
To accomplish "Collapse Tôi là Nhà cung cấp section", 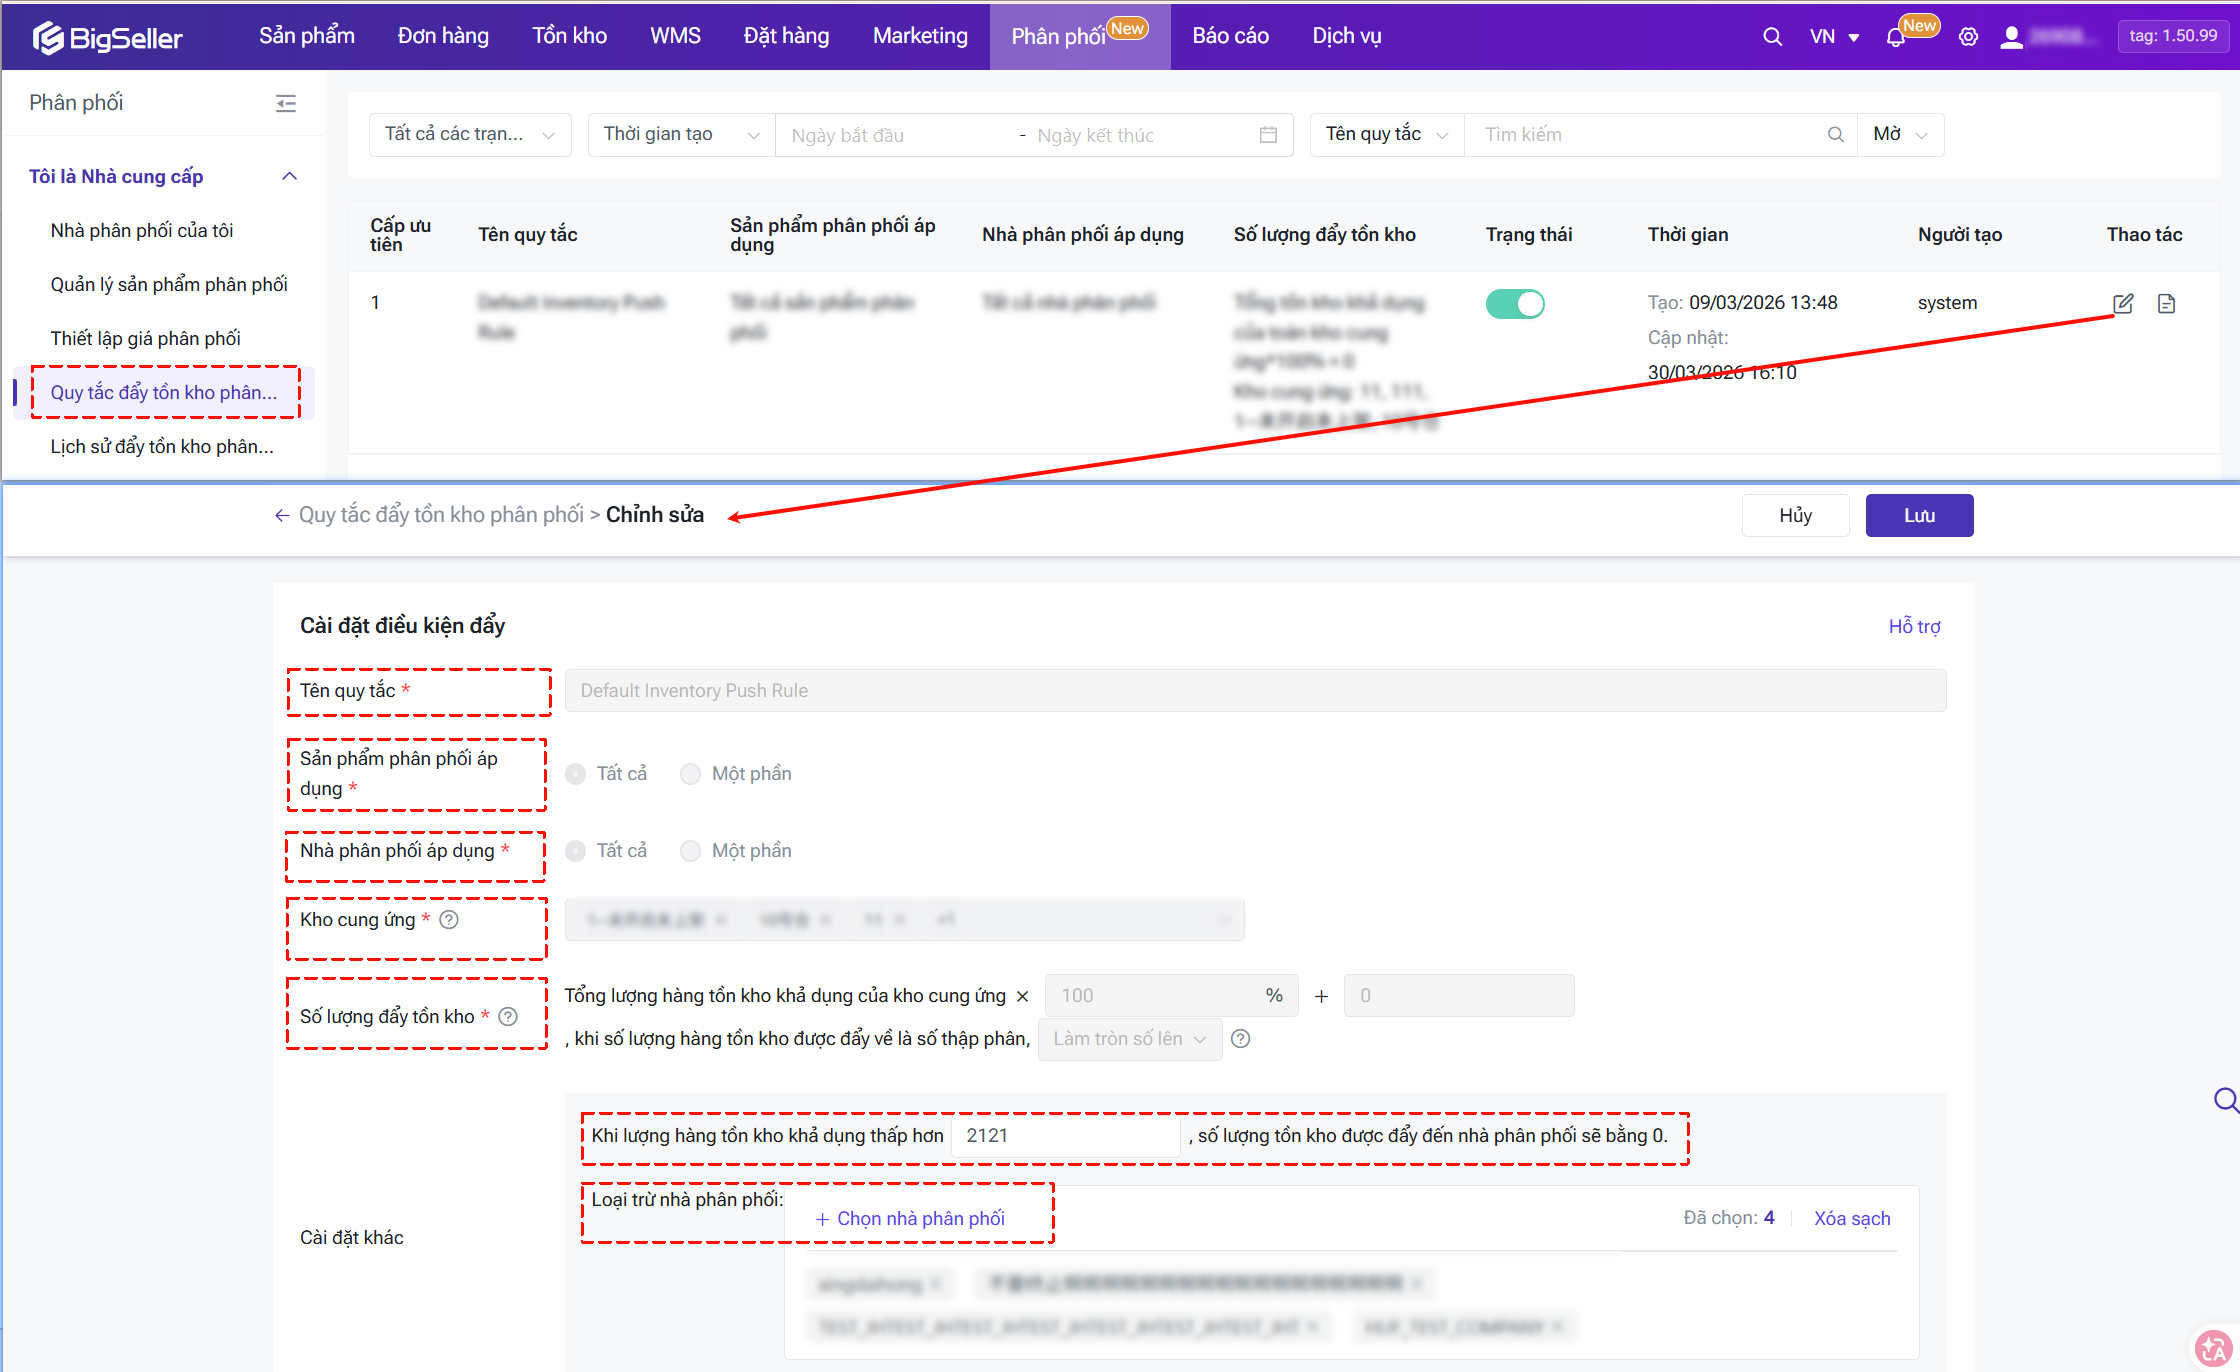I will click(x=289, y=176).
